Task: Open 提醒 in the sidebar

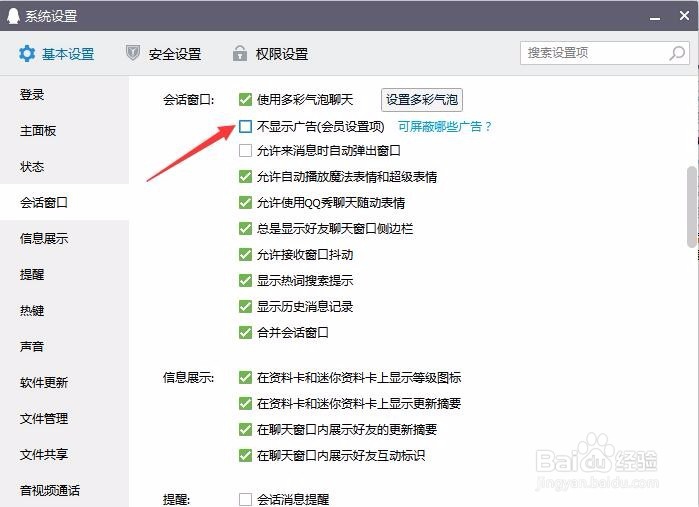Action: click(65, 275)
